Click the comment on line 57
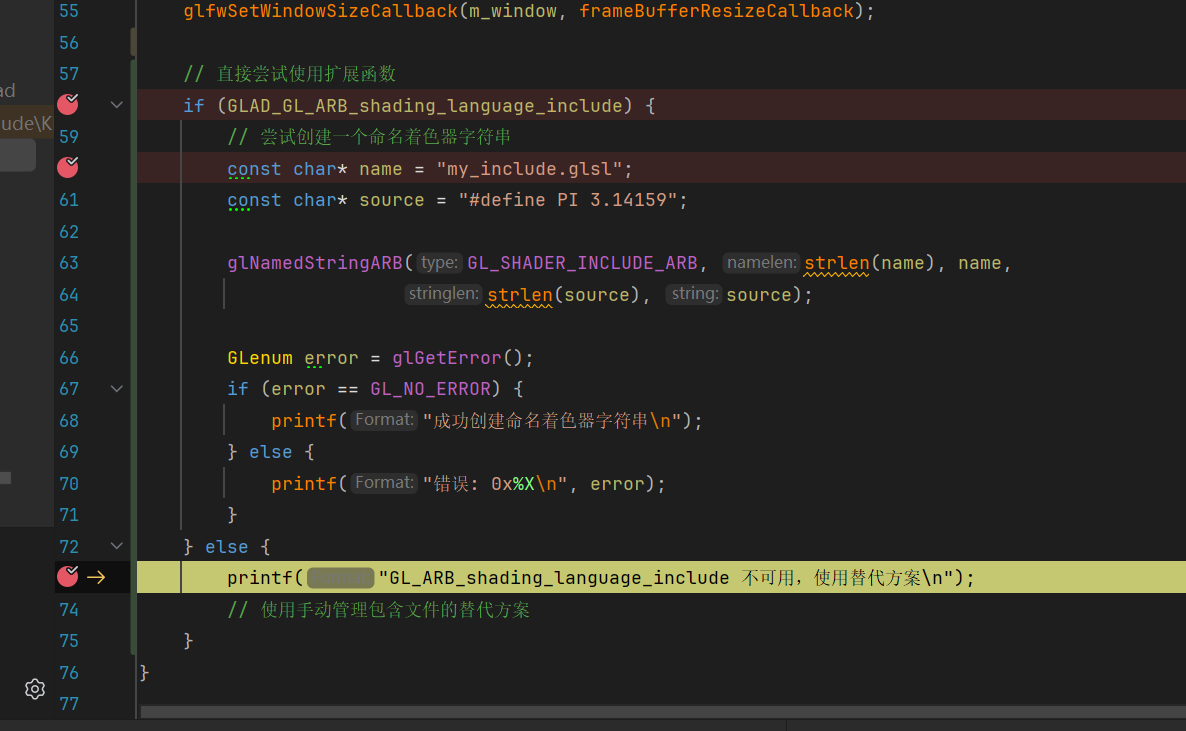This screenshot has width=1186, height=731. tap(290, 74)
